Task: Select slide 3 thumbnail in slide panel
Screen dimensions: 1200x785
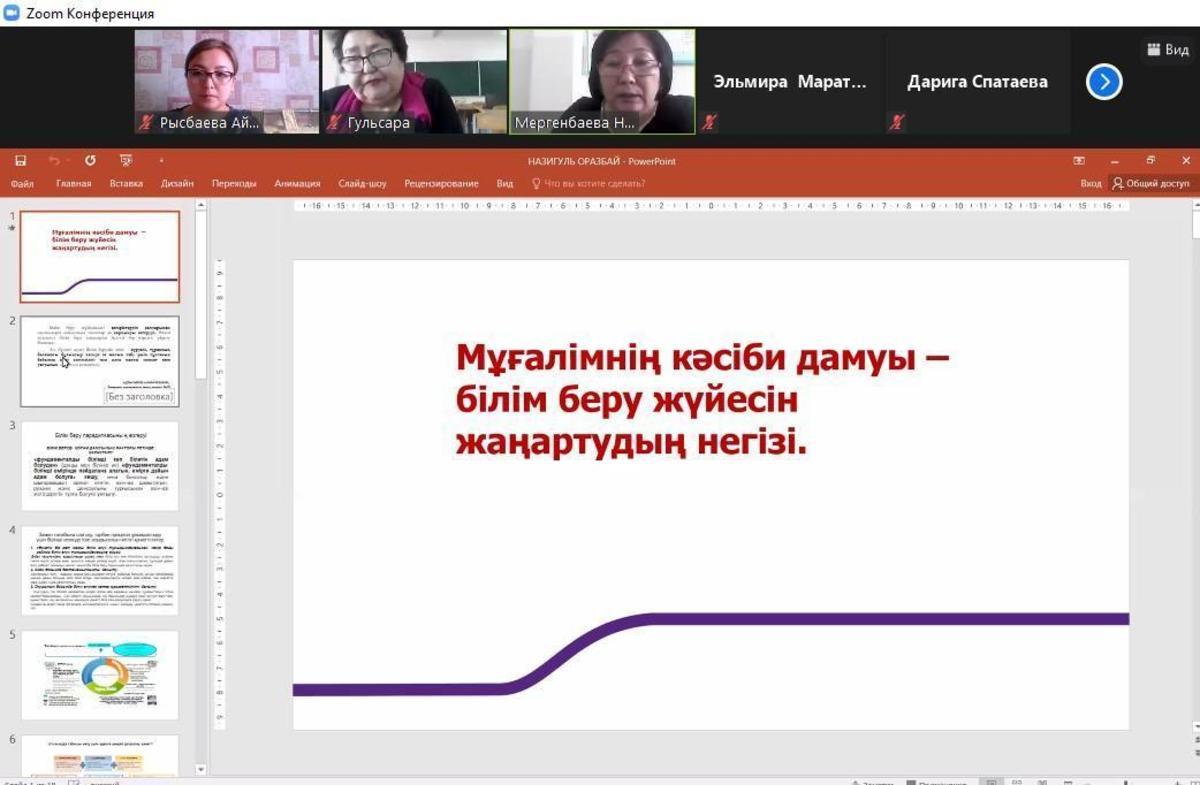Action: coord(100,466)
